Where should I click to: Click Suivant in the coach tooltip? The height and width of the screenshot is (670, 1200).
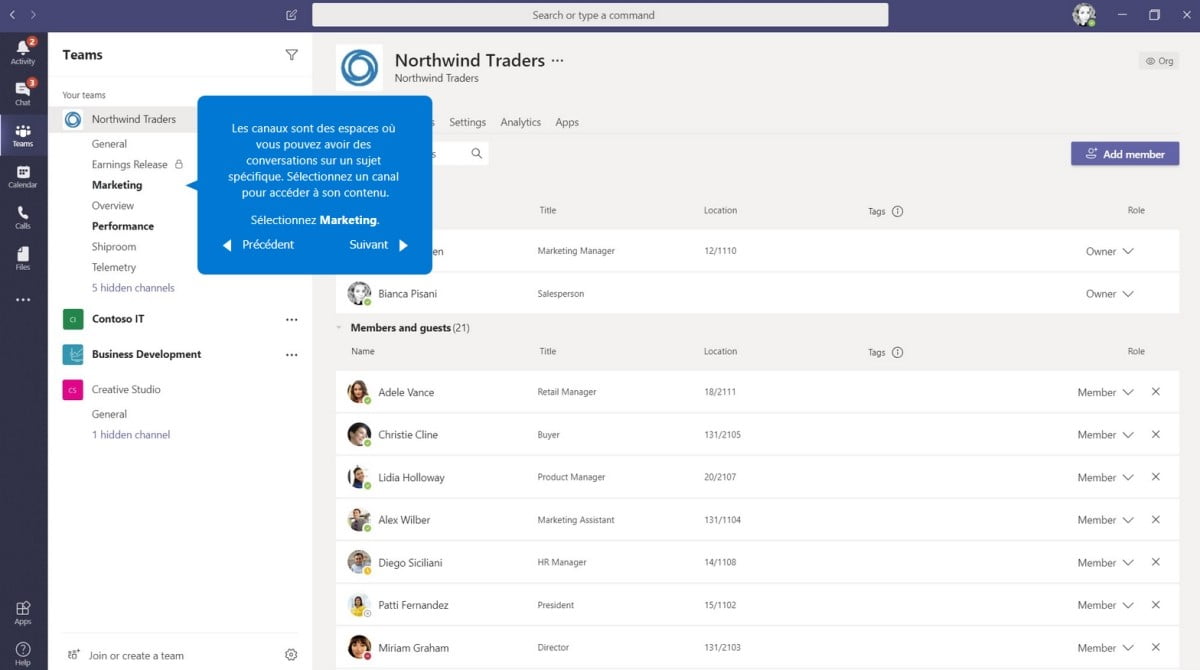pyautogui.click(x=379, y=245)
